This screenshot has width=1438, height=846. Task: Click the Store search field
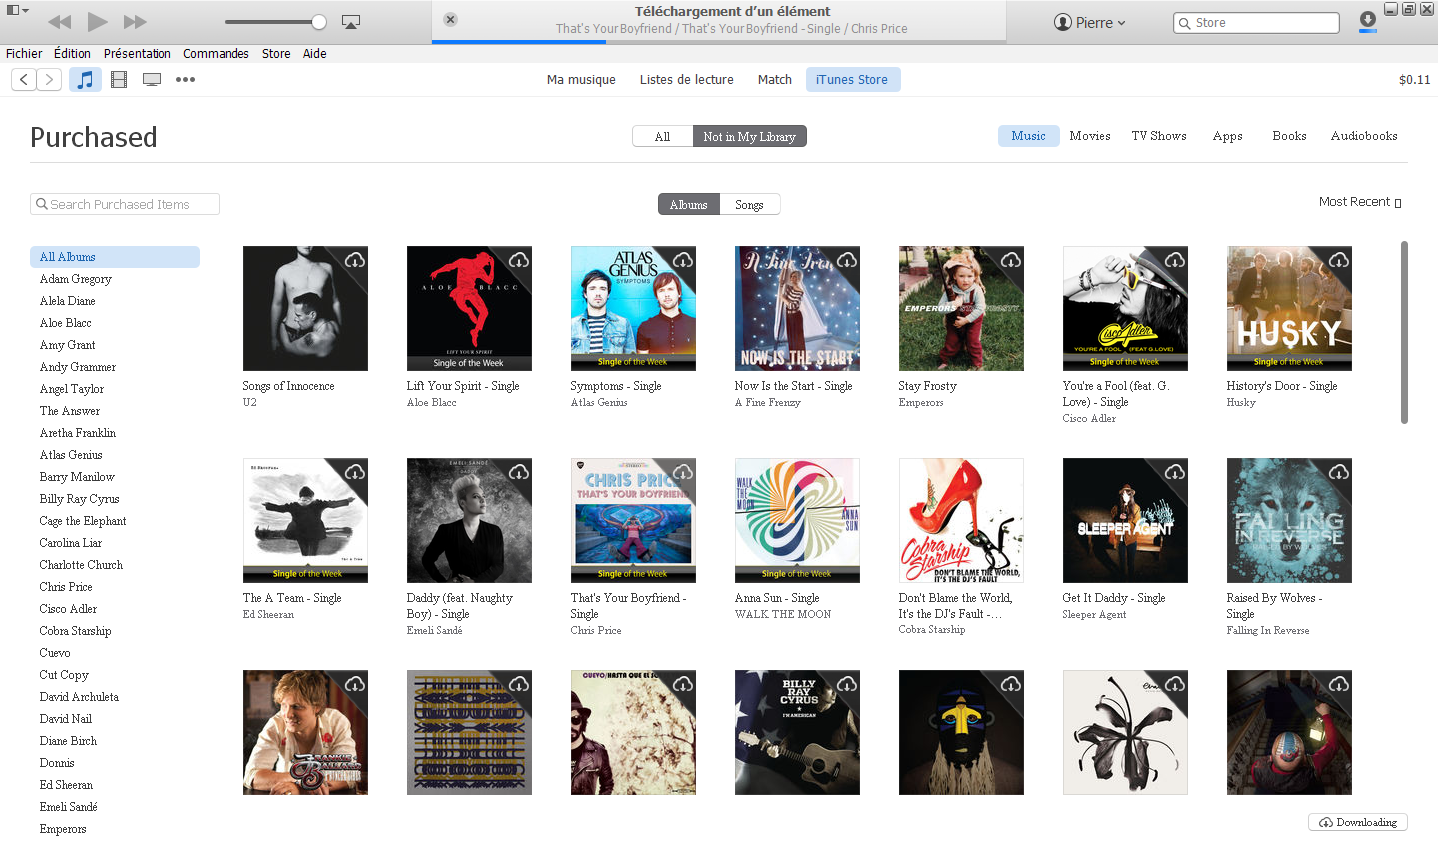click(x=1256, y=22)
